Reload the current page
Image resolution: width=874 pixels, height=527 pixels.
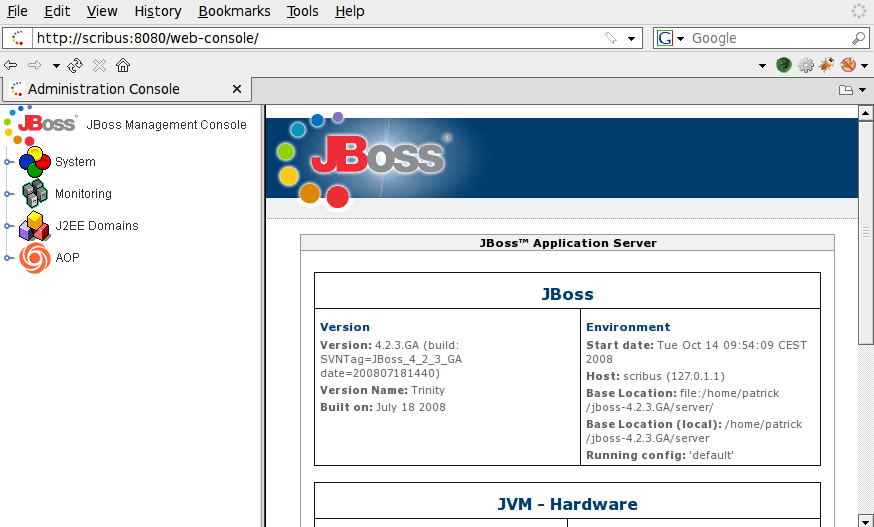coord(75,65)
